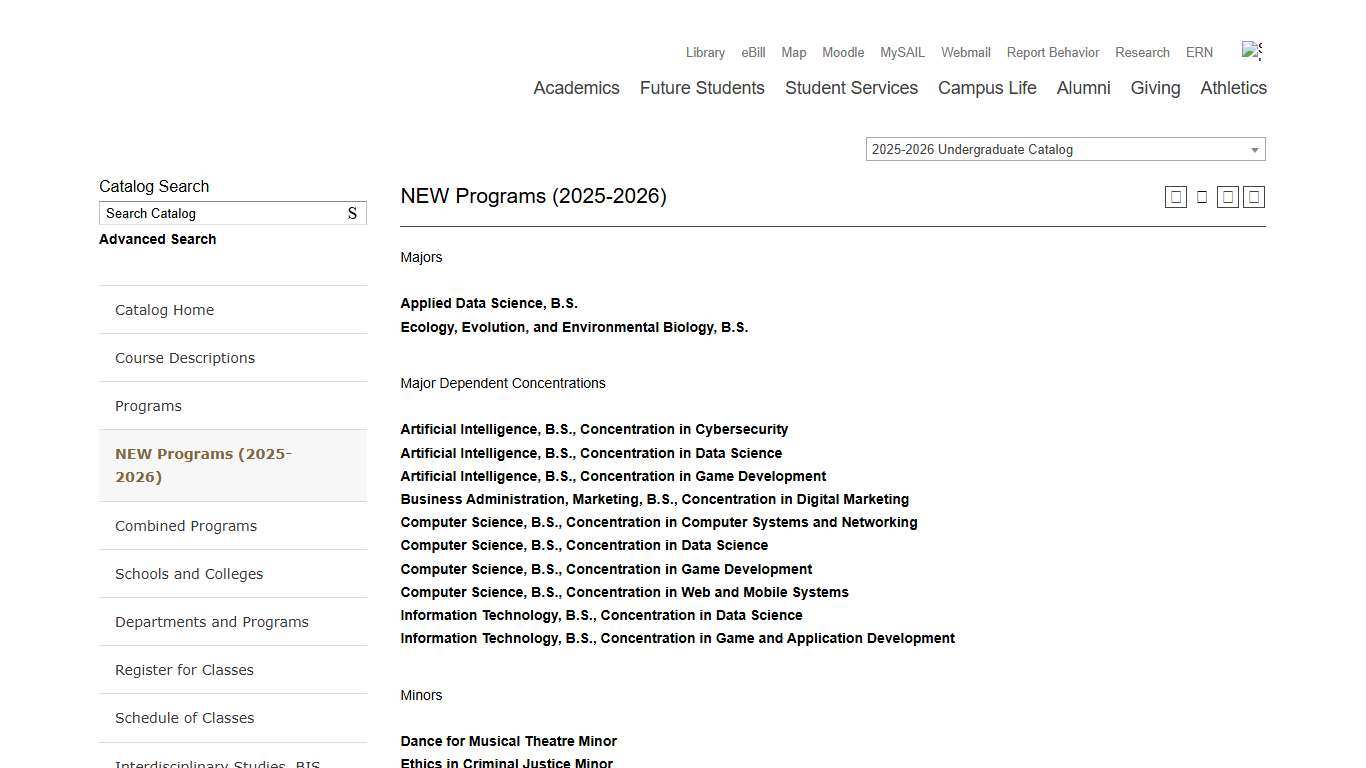View the Dance for Musical Theatre Minor
This screenshot has width=1366, height=768.
pos(508,741)
